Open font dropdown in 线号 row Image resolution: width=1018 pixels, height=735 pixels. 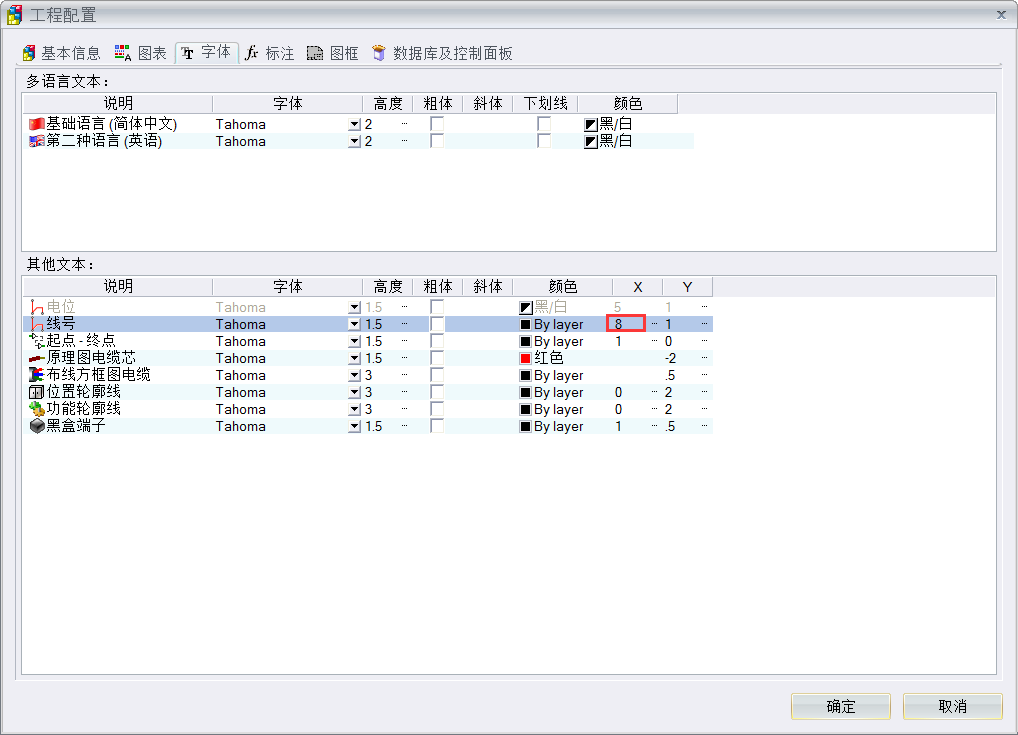[354, 324]
